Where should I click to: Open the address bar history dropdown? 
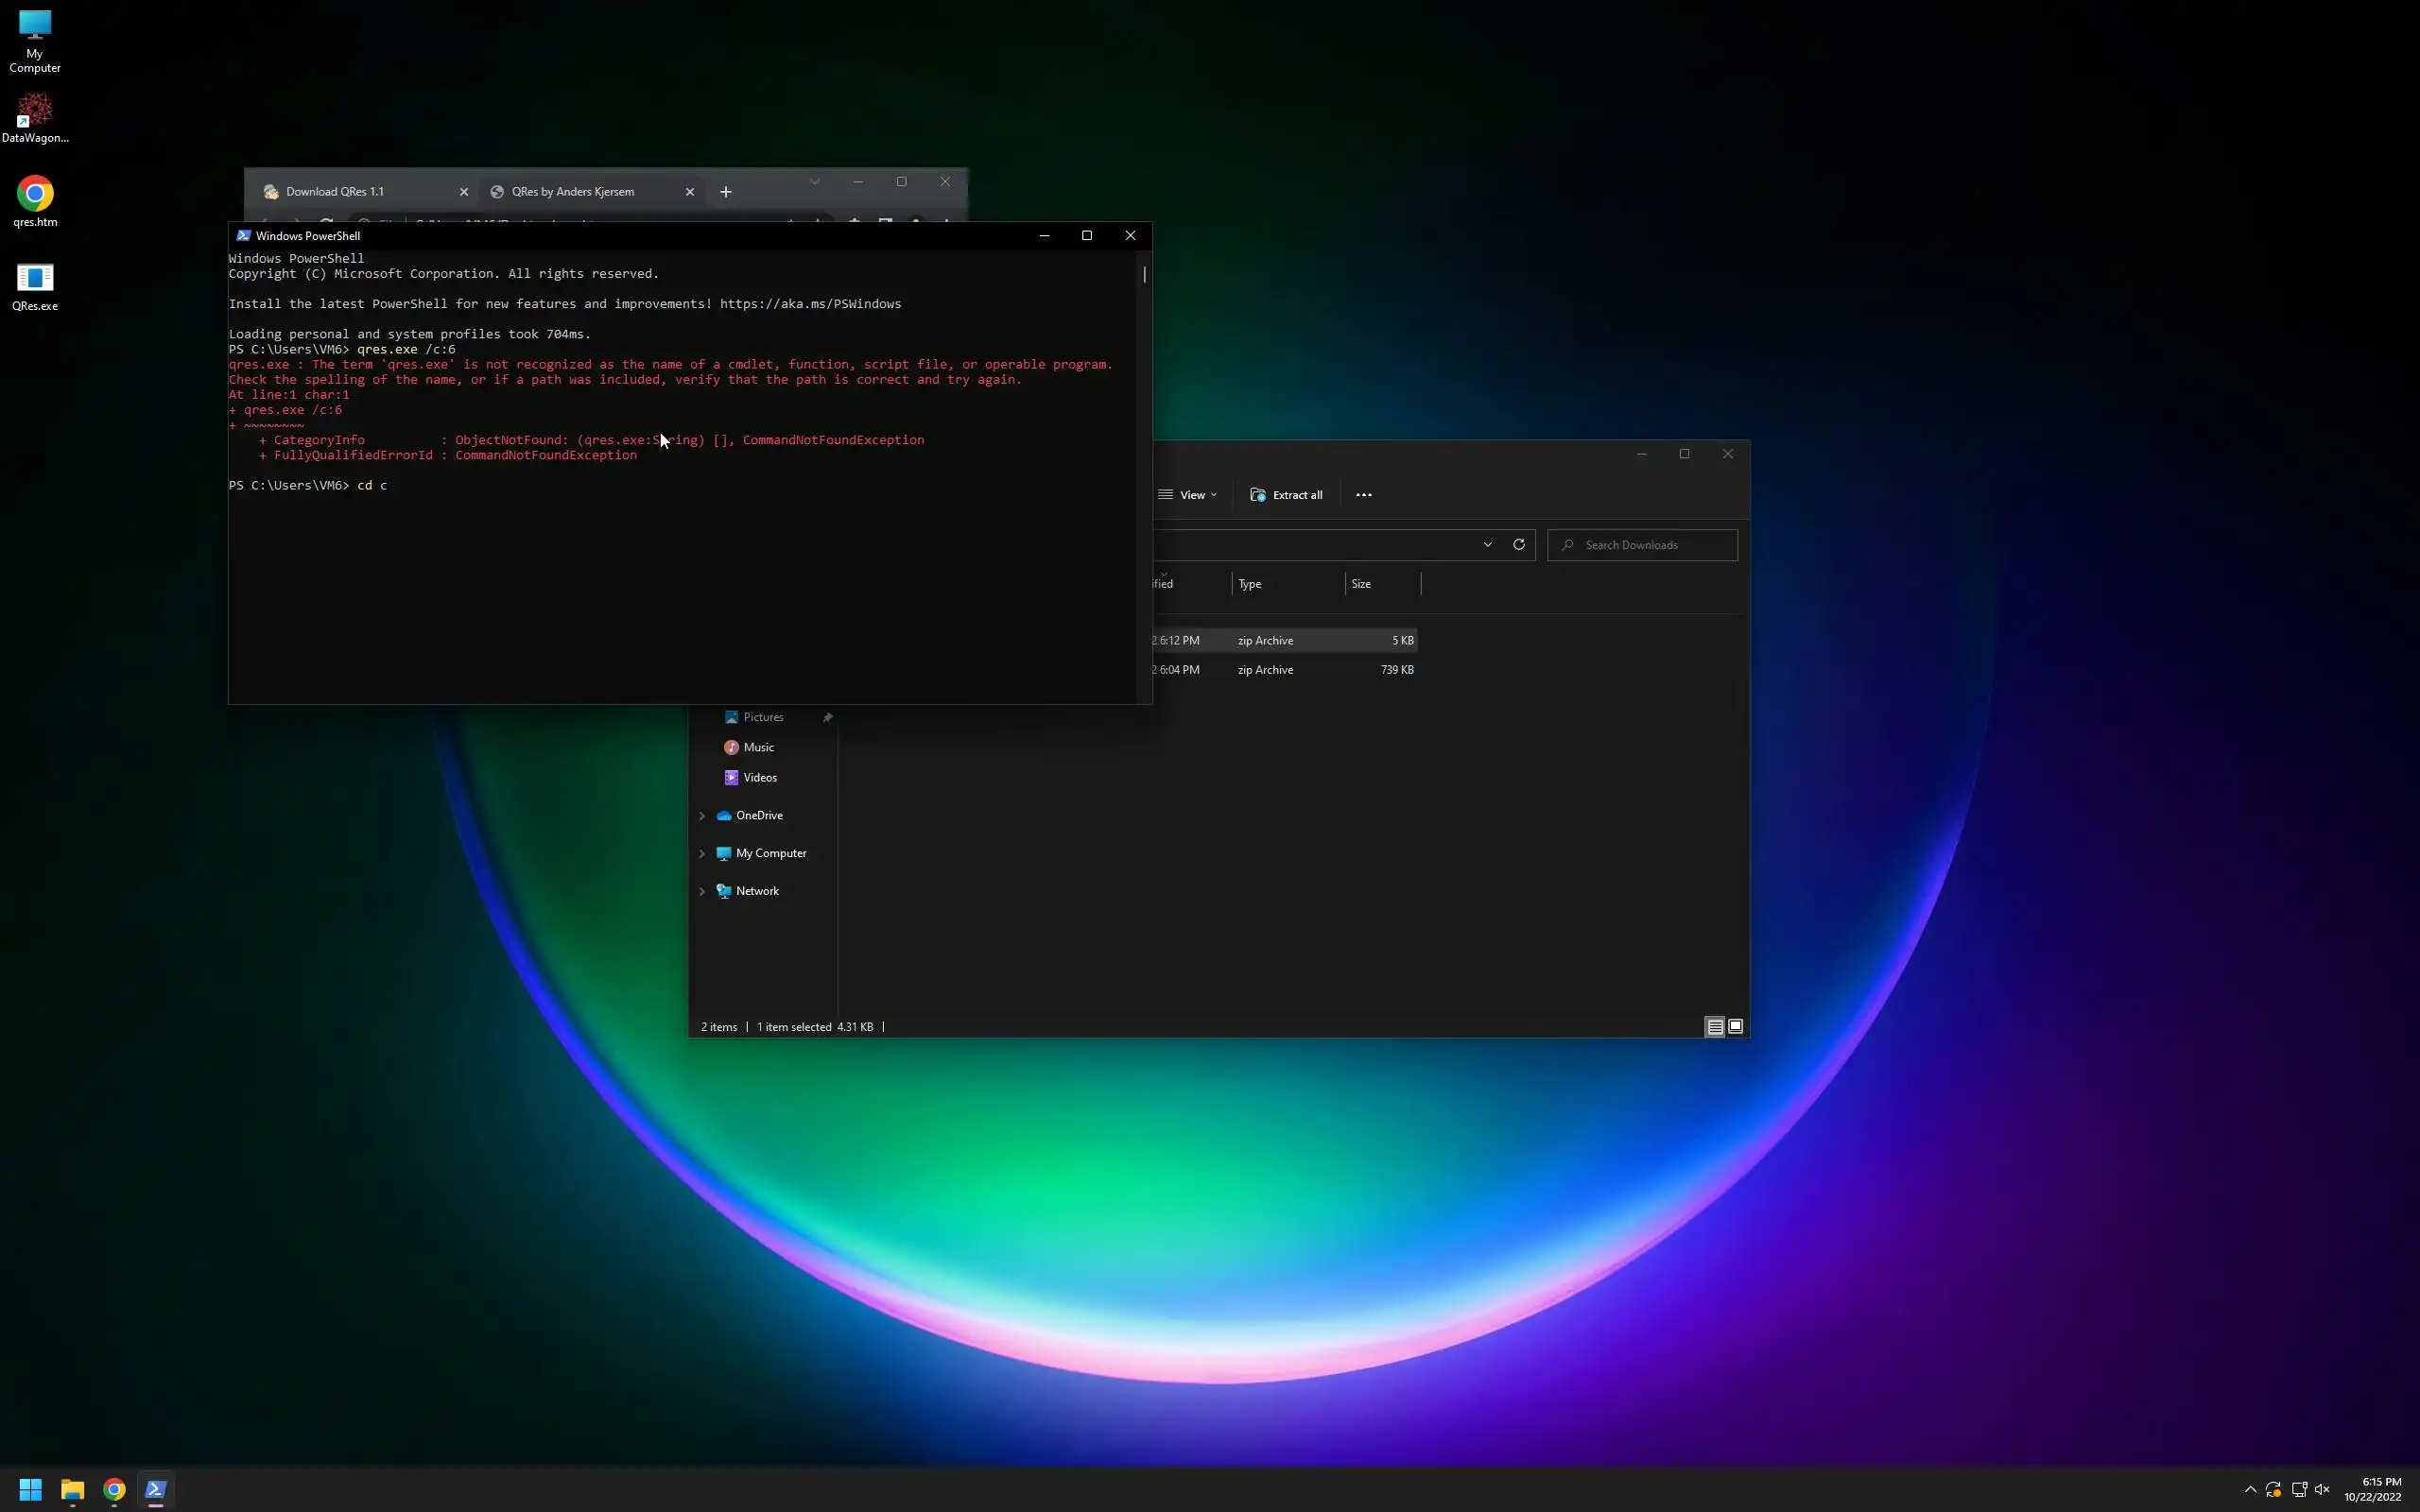coord(1487,545)
